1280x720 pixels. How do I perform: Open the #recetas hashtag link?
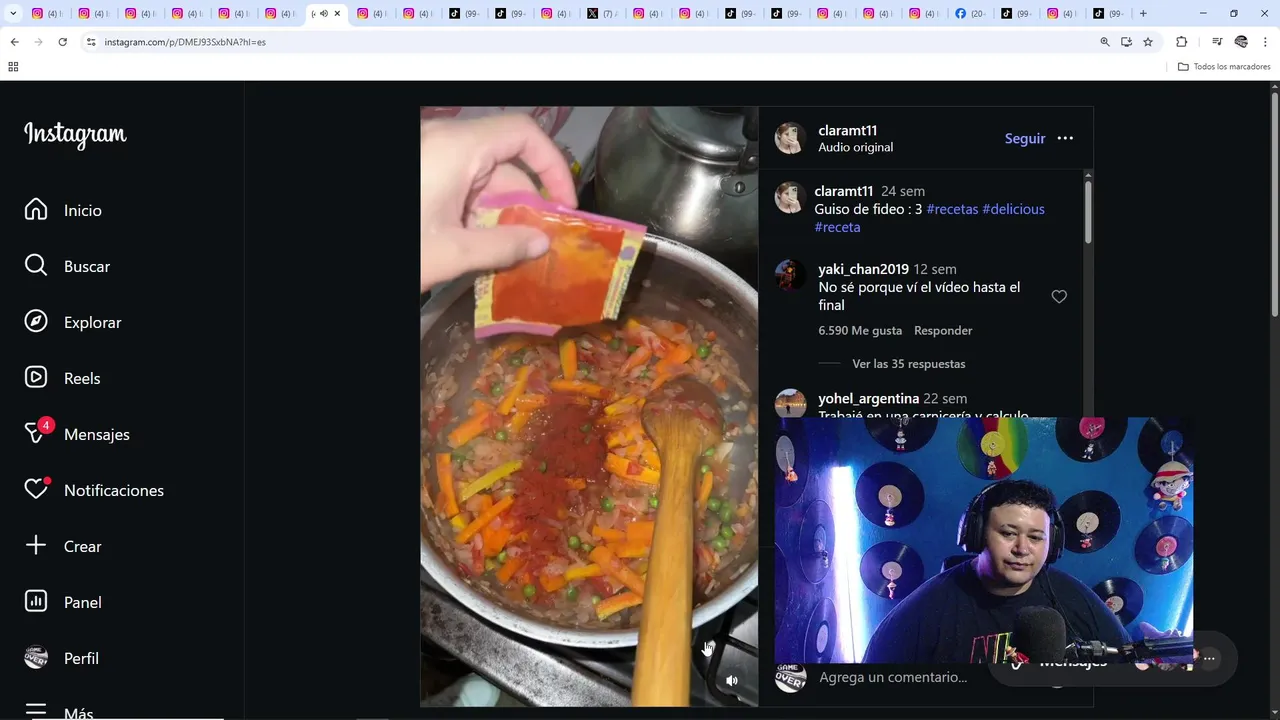(952, 209)
